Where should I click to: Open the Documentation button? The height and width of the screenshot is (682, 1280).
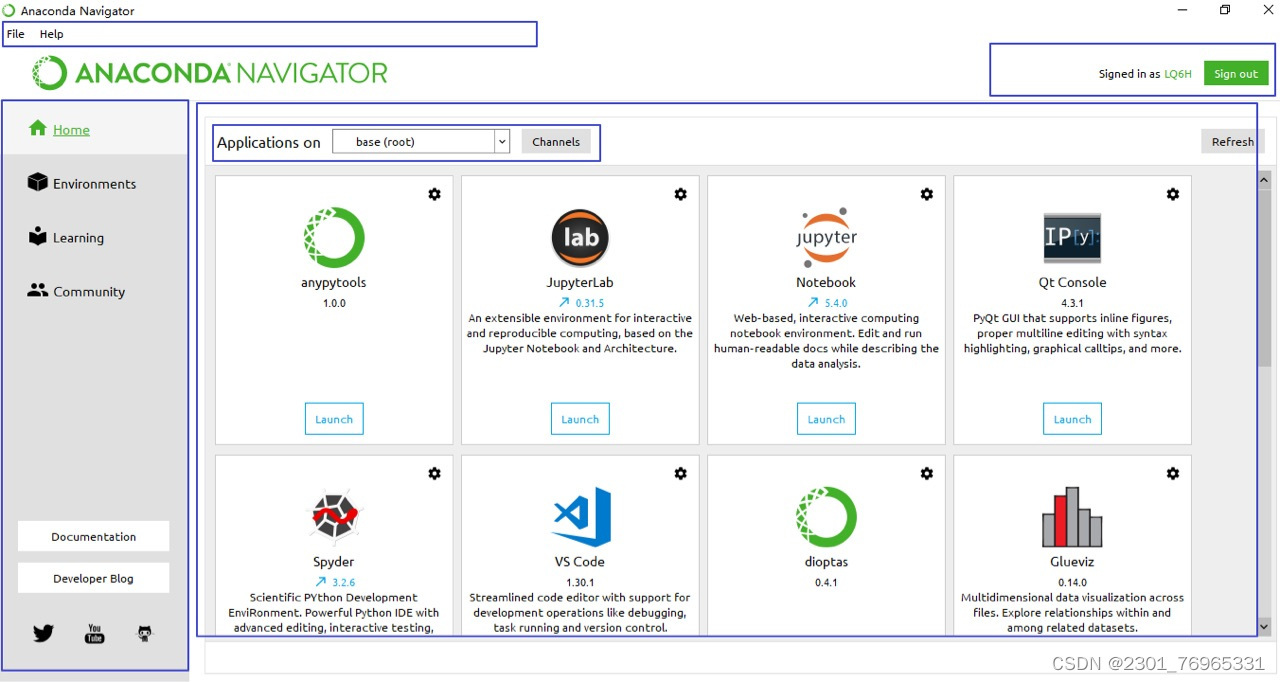[x=94, y=536]
